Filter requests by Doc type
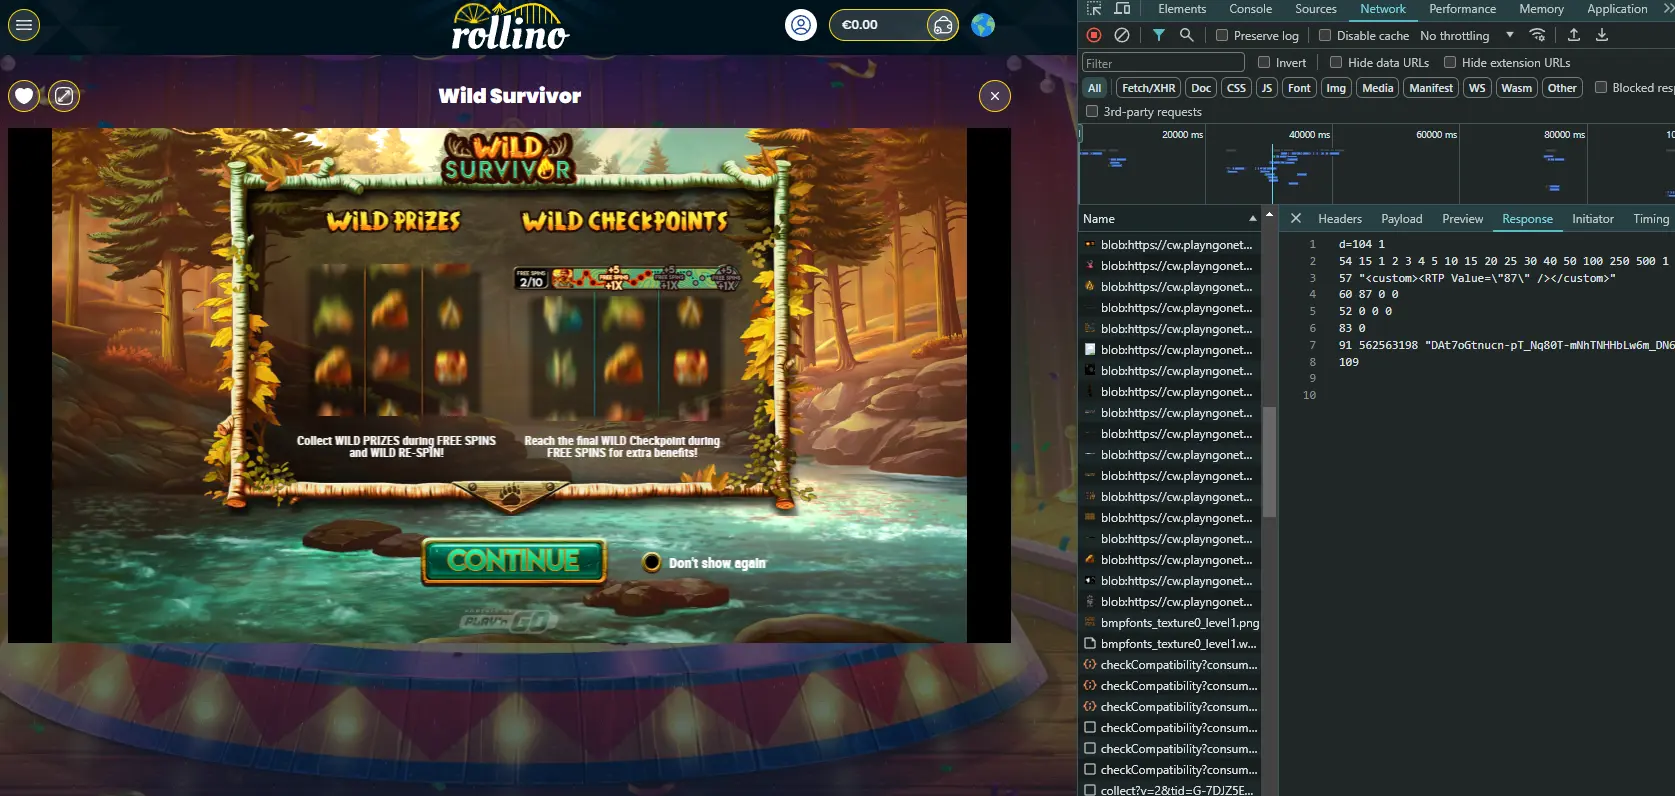Screen dimensions: 1675x796 click(1201, 88)
